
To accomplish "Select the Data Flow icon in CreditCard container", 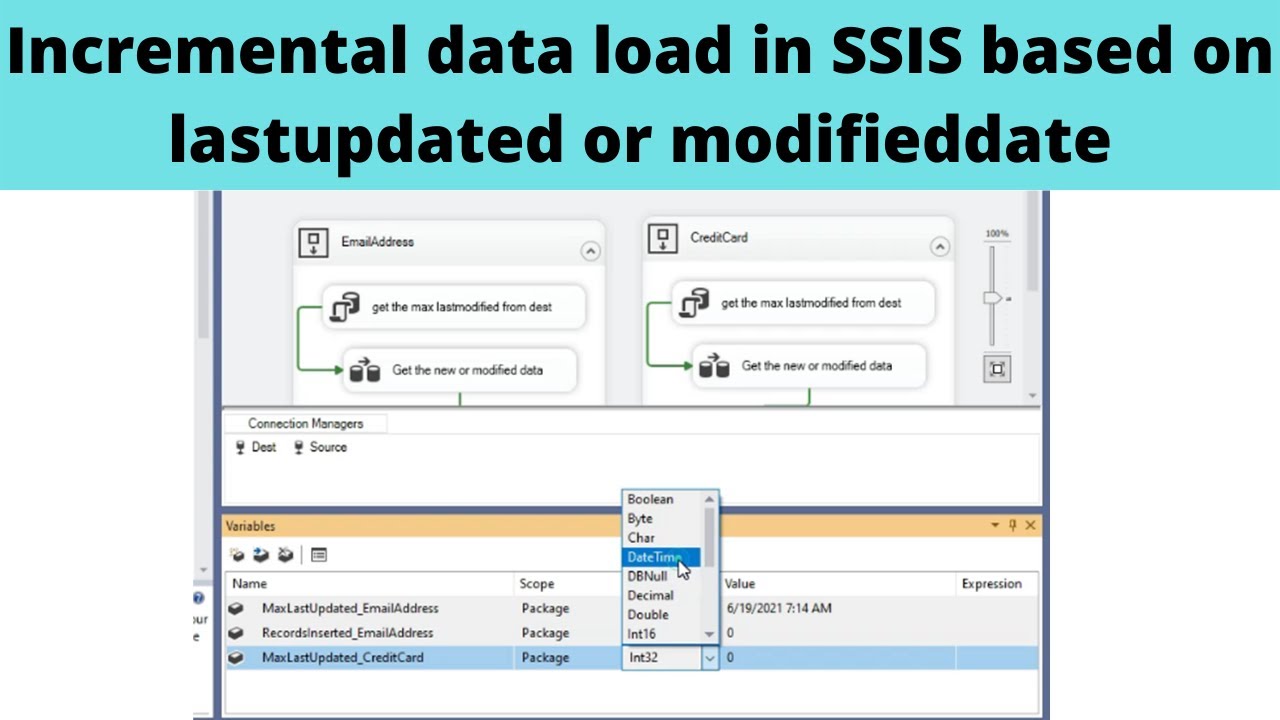I will pos(714,367).
